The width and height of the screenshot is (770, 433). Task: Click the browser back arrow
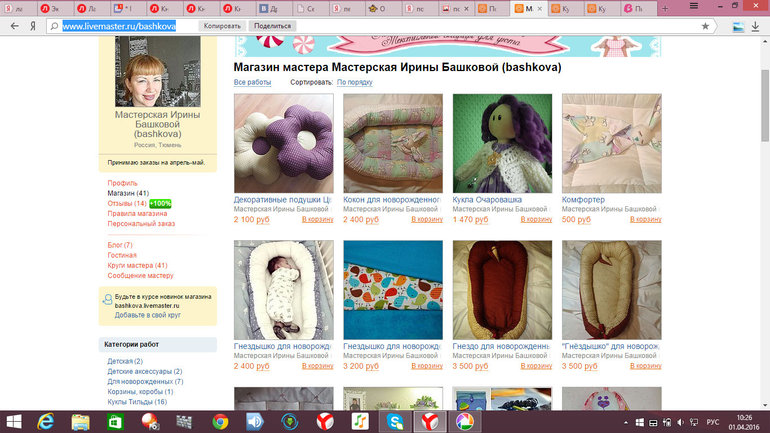[17, 25]
